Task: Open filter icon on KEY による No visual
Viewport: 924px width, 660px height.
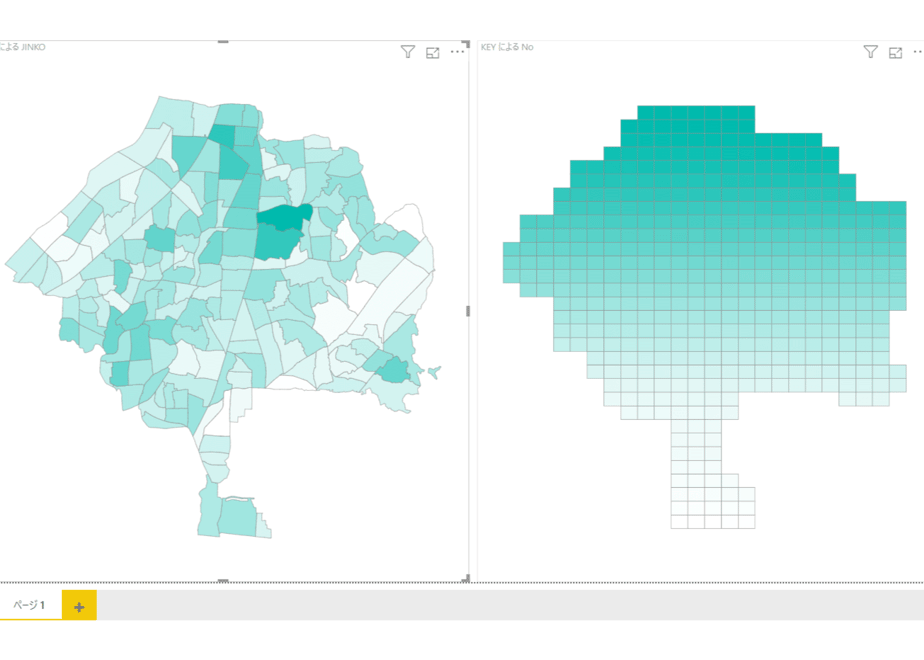Action: click(x=870, y=52)
